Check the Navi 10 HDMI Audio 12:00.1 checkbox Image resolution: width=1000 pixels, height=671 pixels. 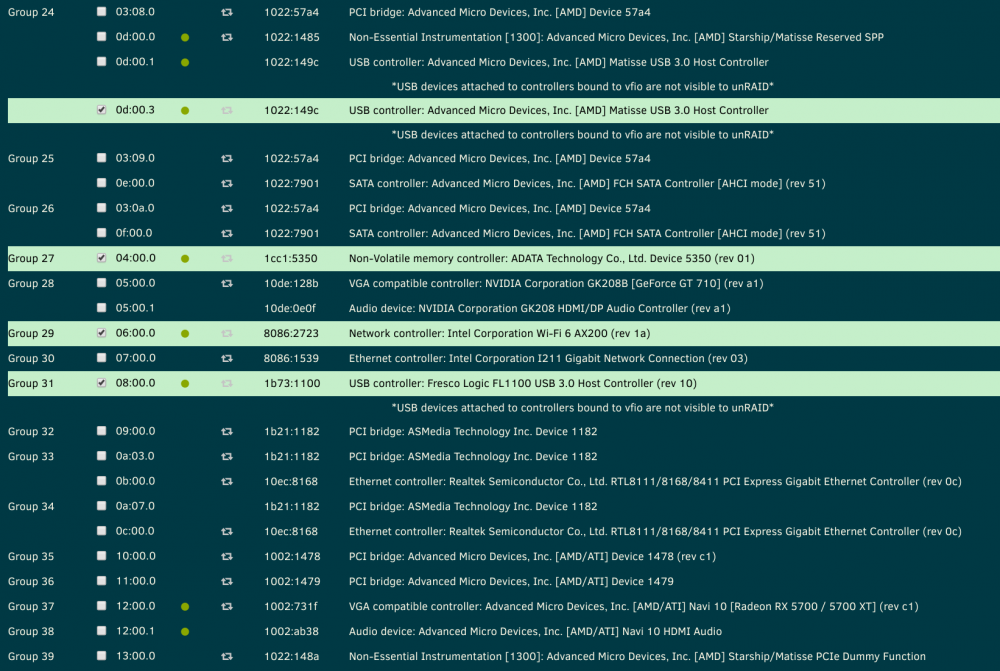[101, 631]
